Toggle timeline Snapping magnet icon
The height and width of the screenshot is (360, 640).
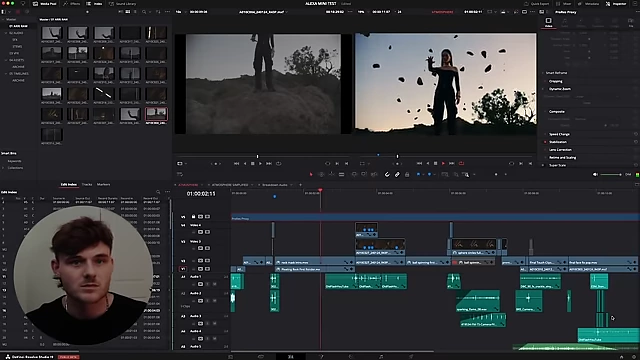[x=387, y=175]
